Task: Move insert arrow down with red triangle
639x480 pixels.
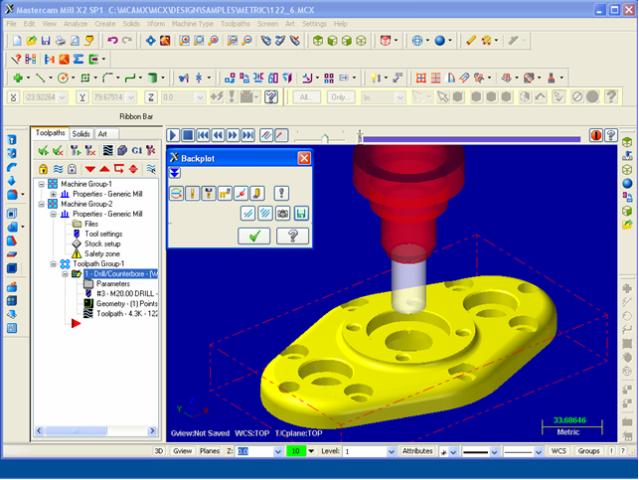Action: (90, 169)
